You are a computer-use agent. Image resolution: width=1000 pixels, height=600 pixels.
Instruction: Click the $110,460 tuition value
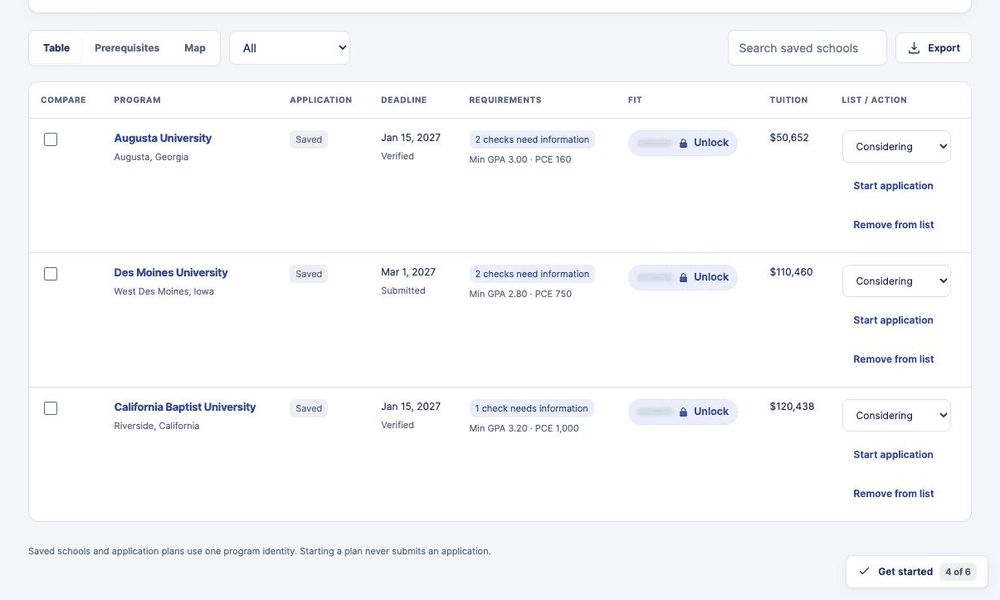point(791,272)
